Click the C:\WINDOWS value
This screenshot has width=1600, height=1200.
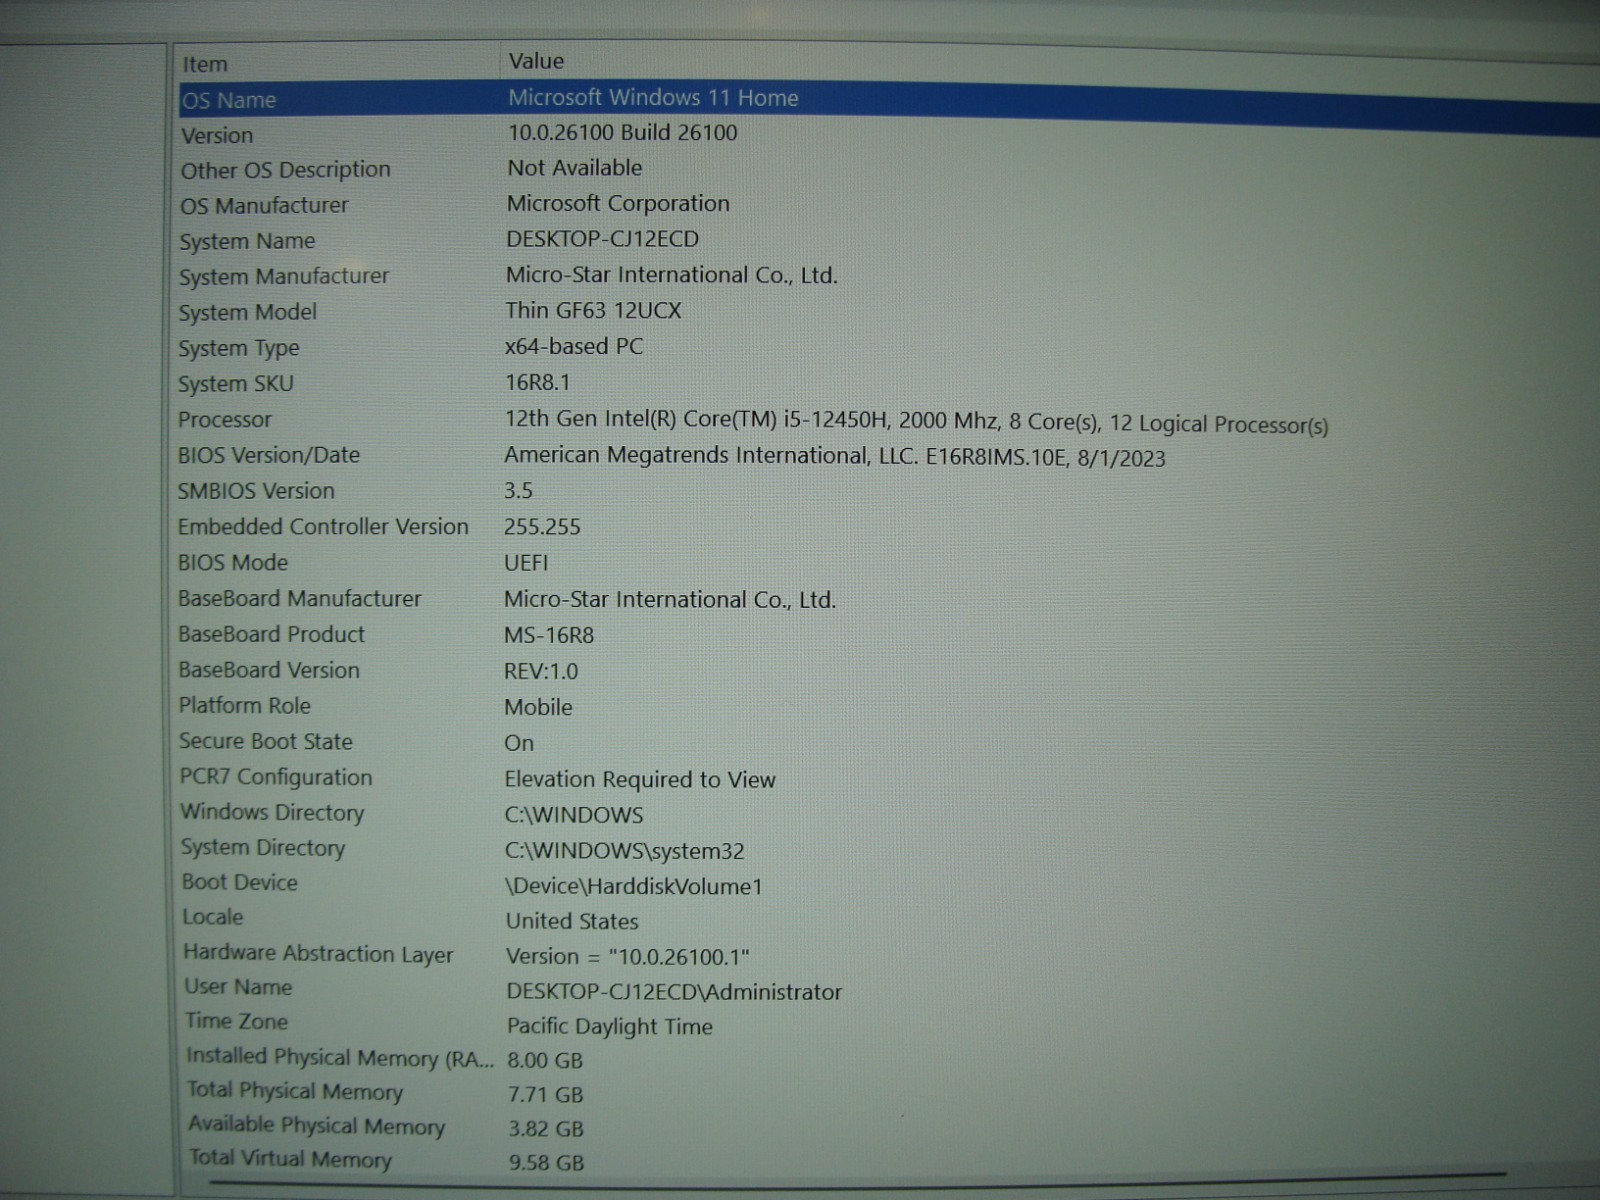(x=574, y=816)
